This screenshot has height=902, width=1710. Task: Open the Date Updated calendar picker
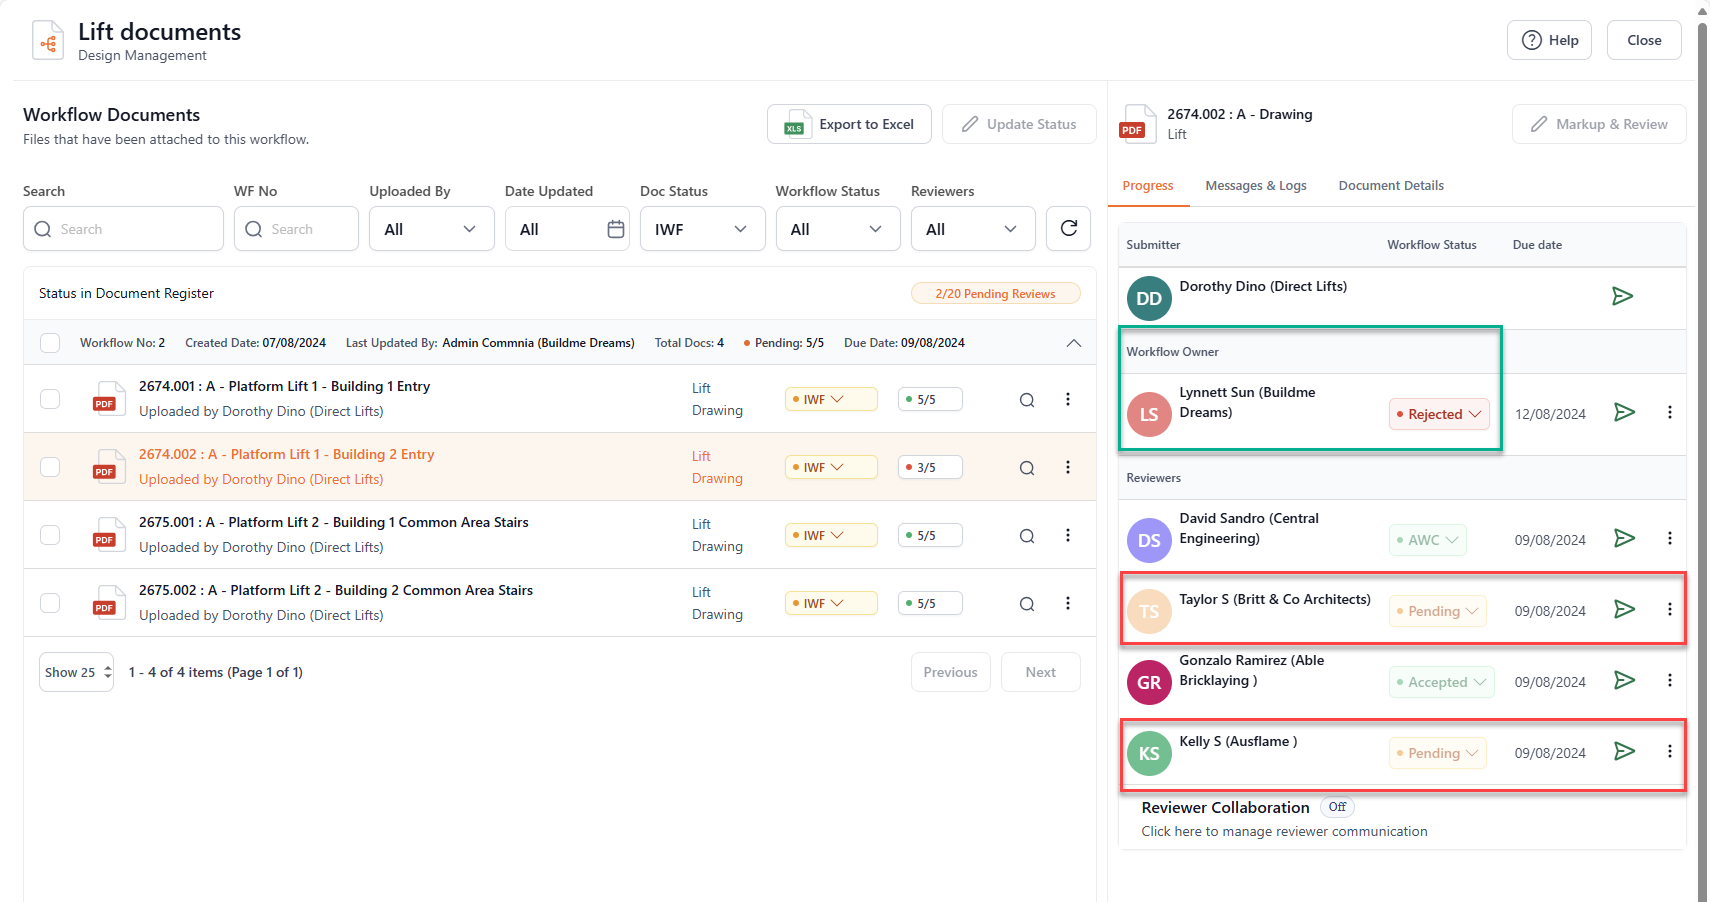616,229
